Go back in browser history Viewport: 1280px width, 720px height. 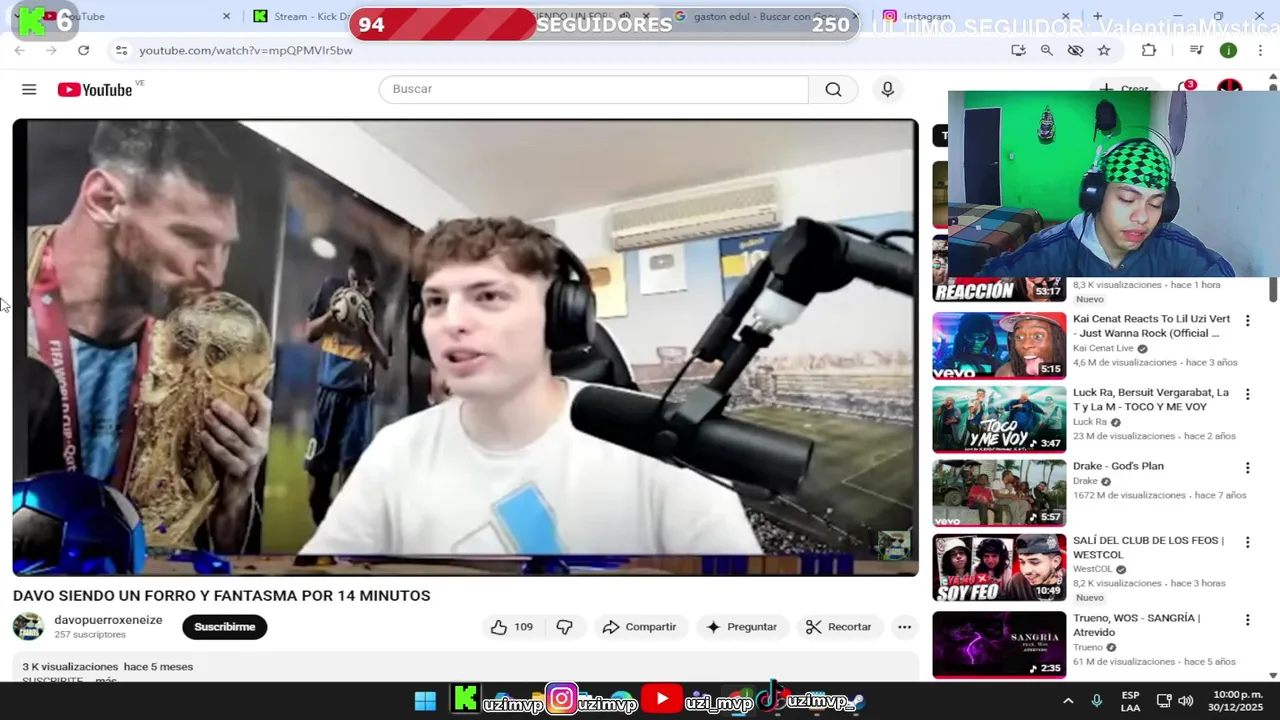pos(19,50)
